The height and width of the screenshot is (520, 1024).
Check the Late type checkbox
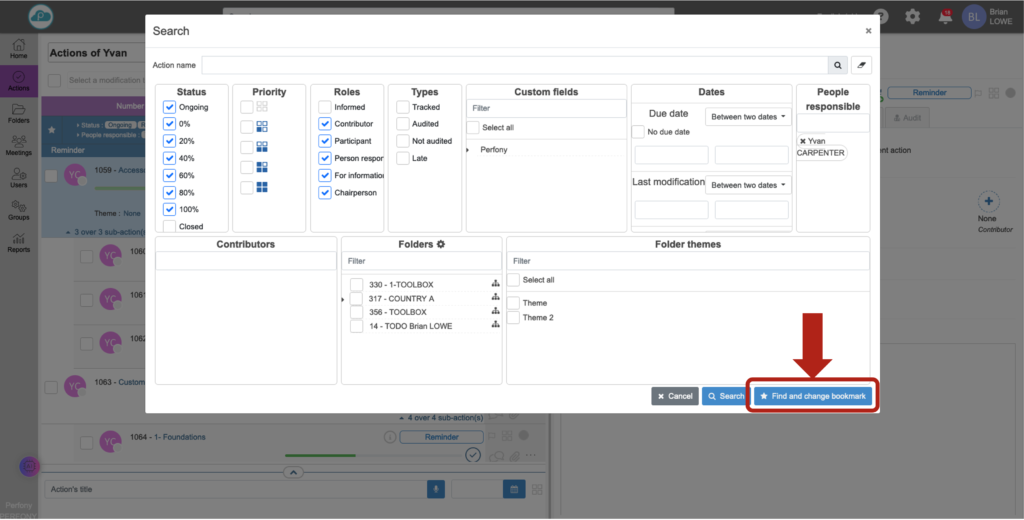(402, 158)
